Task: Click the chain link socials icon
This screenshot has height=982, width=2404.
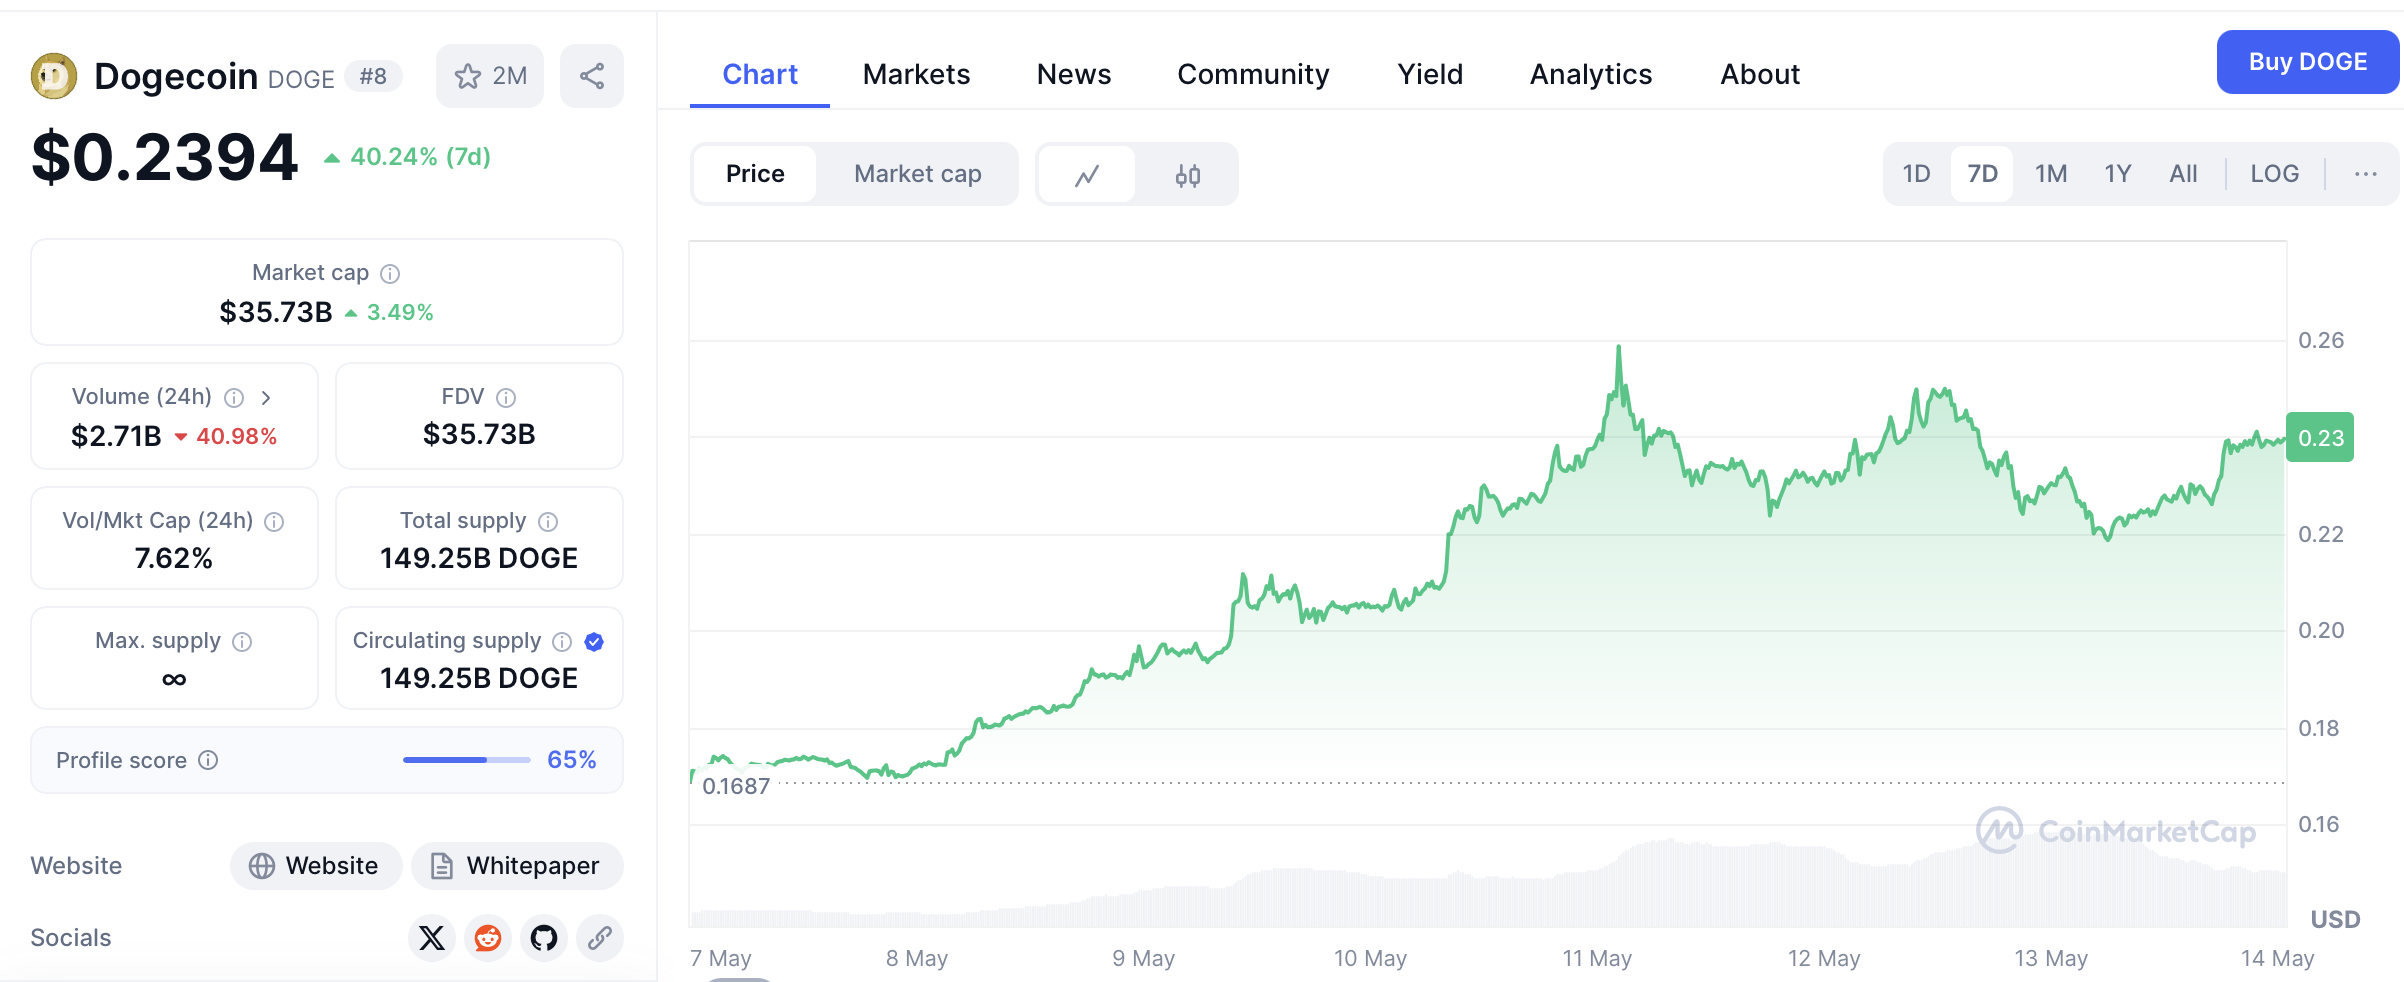Action: pos(600,938)
